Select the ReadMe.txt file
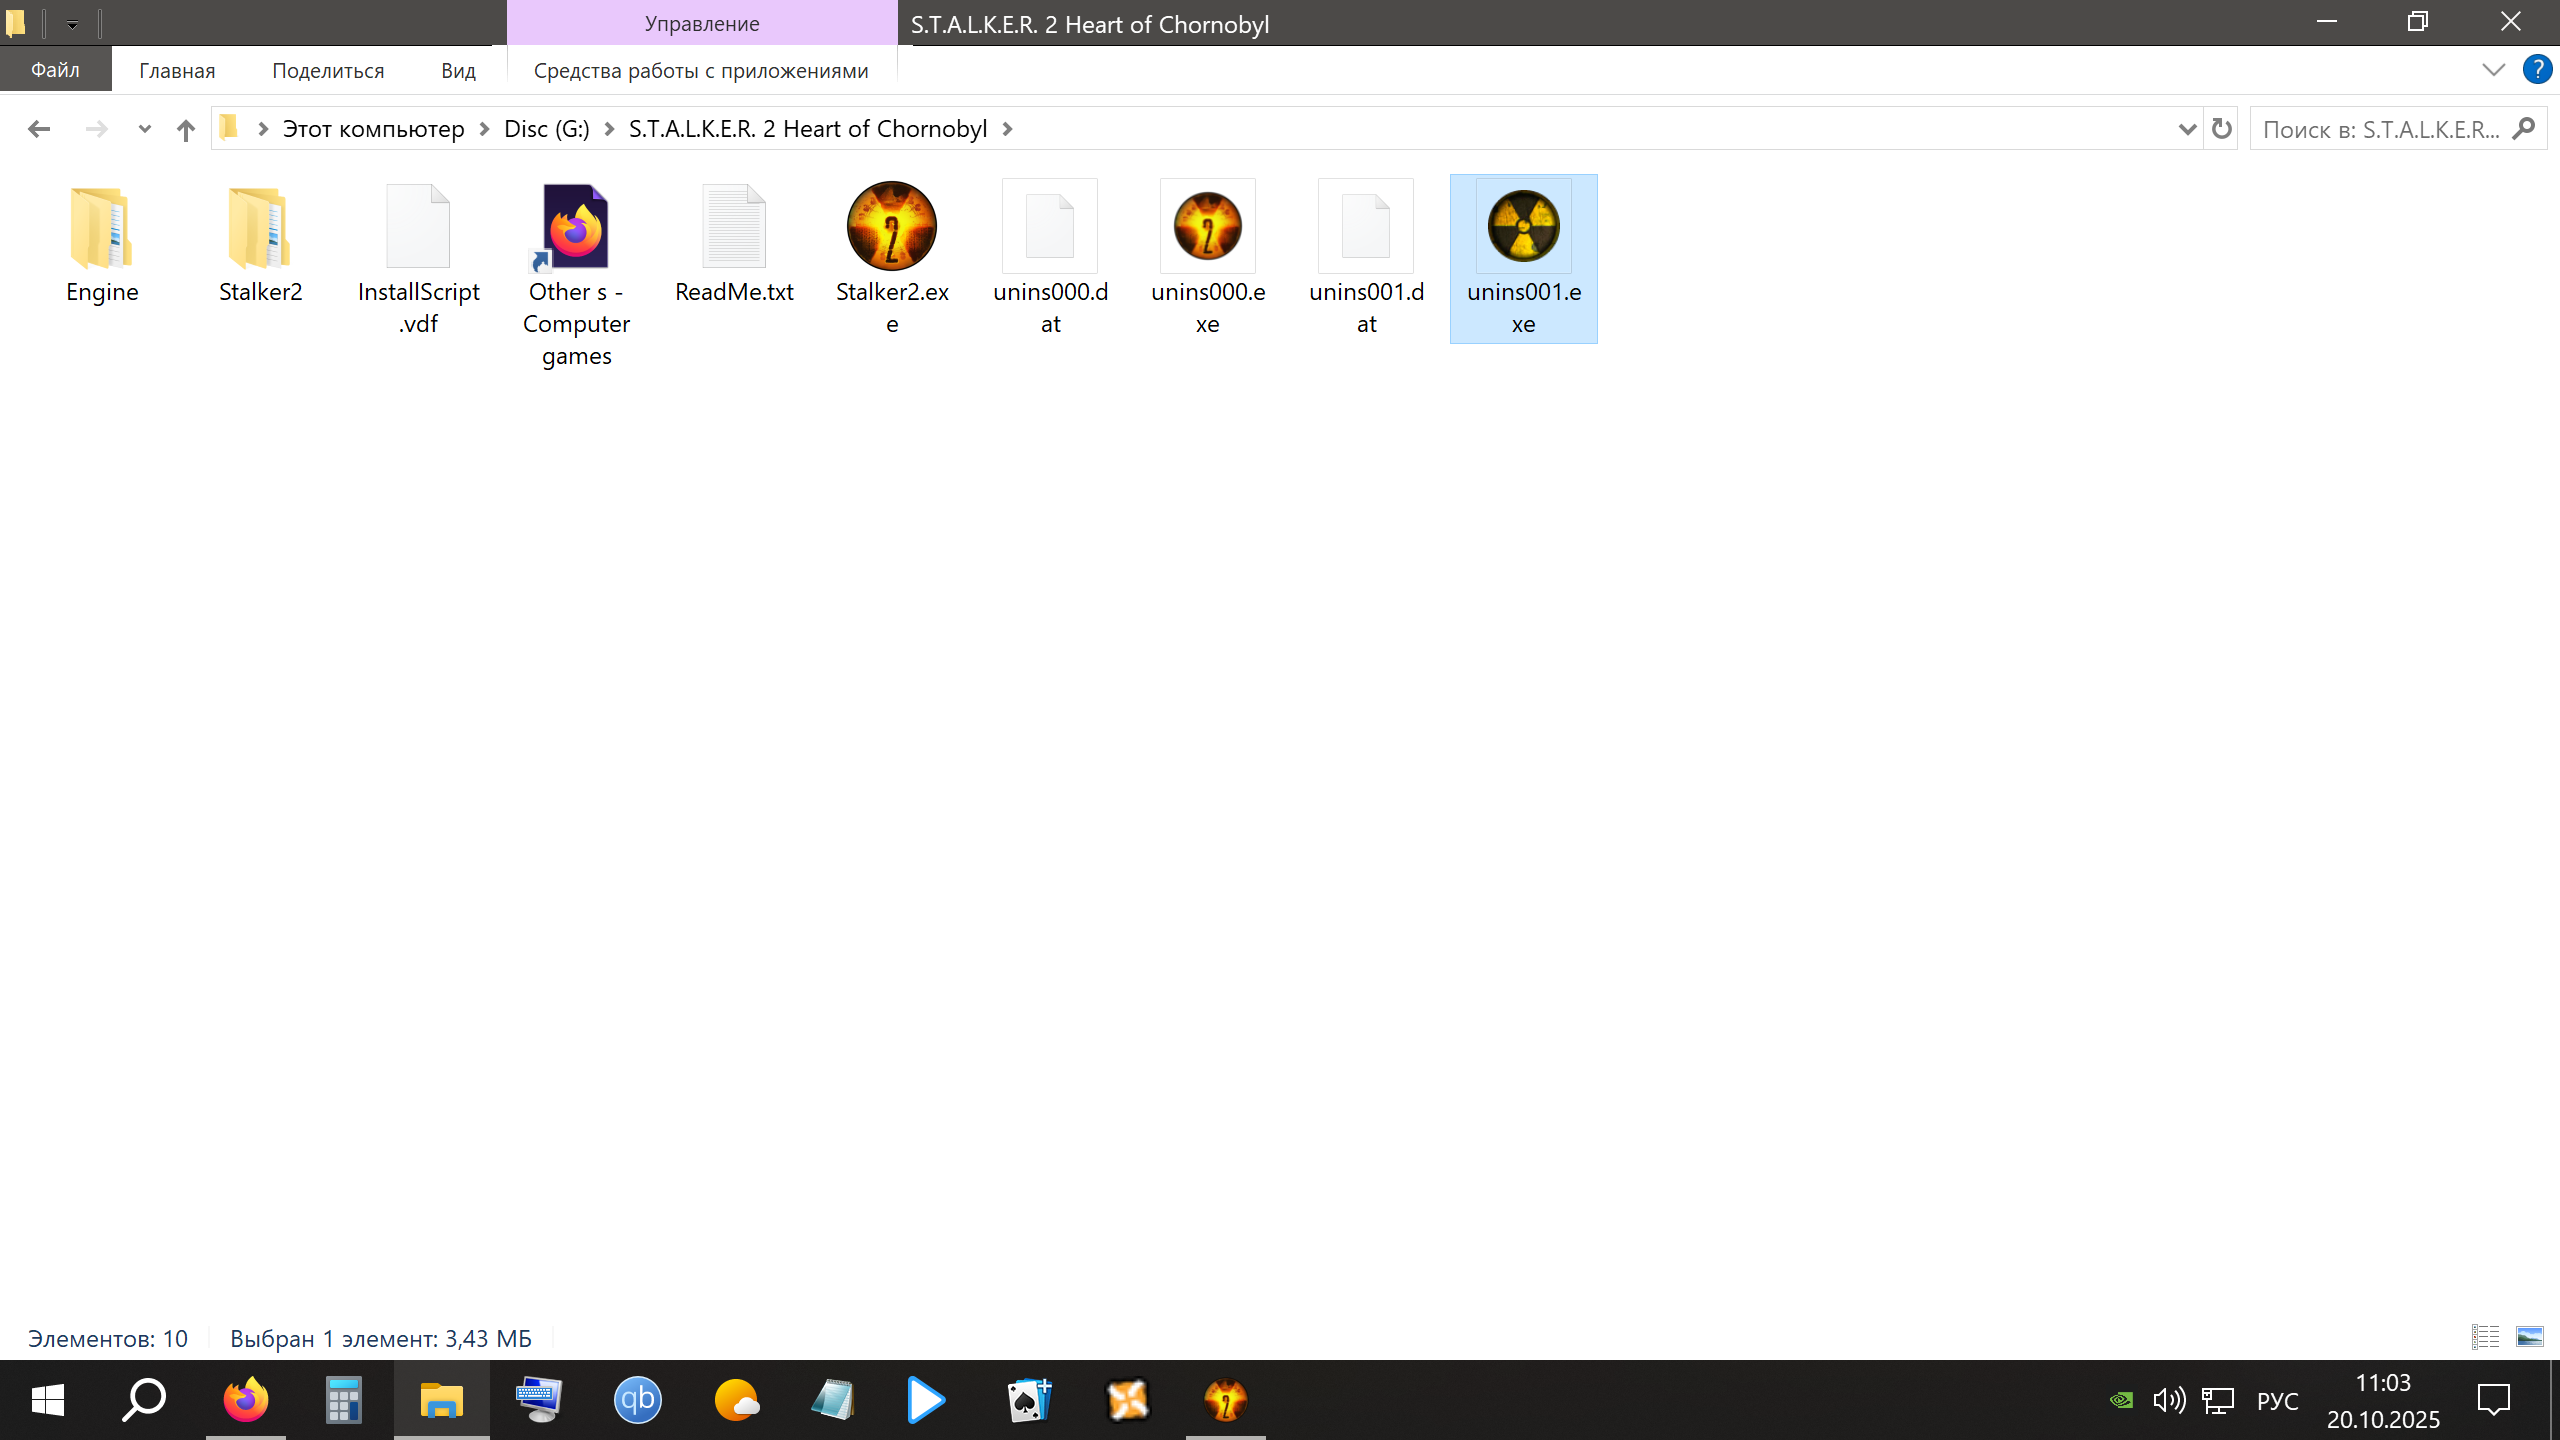Image resolution: width=2560 pixels, height=1440 pixels. click(734, 228)
